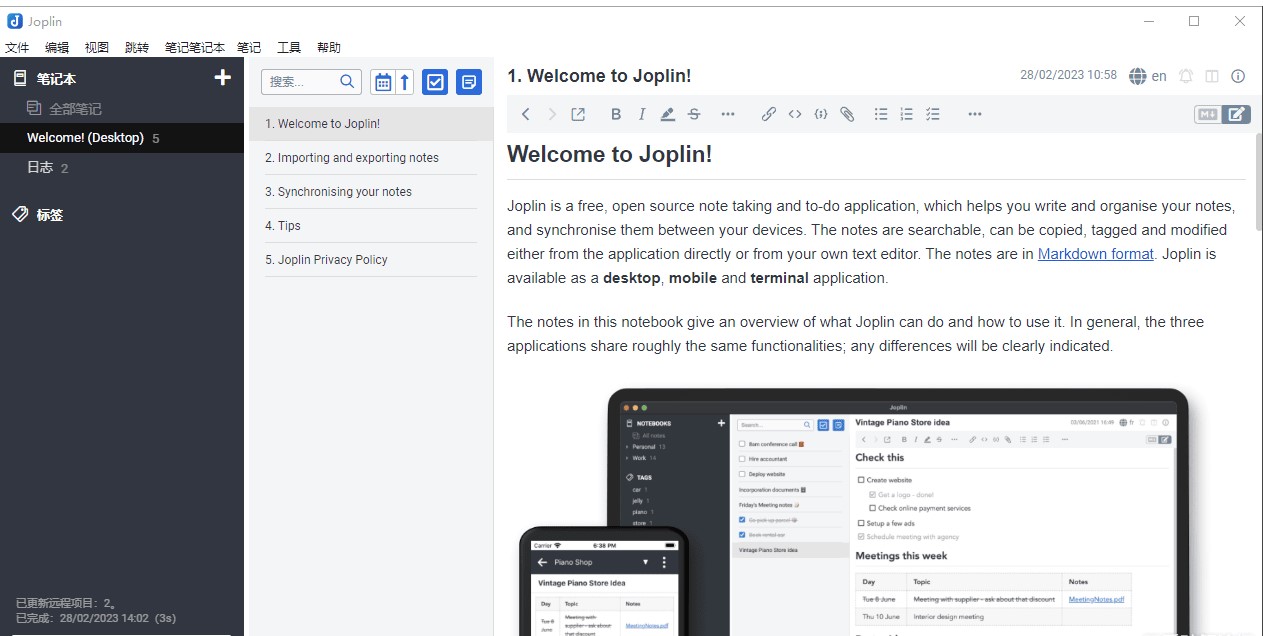Insert a numbered list
Screen dimensions: 1263x636
(x=907, y=114)
